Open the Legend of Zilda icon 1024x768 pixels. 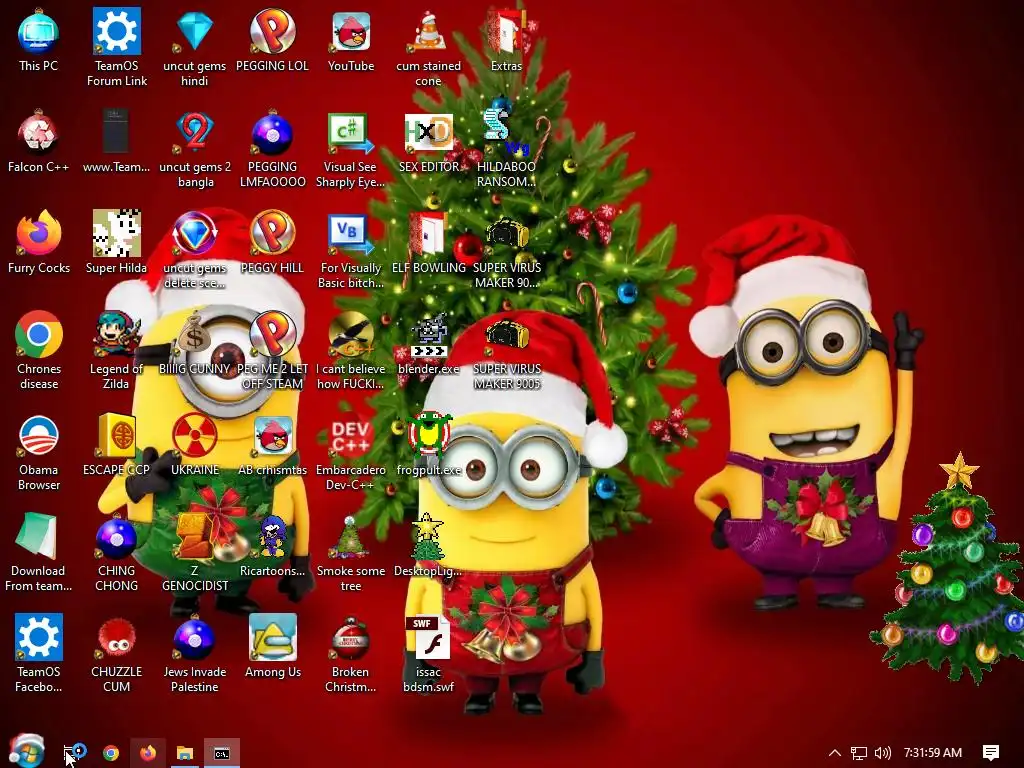116,351
